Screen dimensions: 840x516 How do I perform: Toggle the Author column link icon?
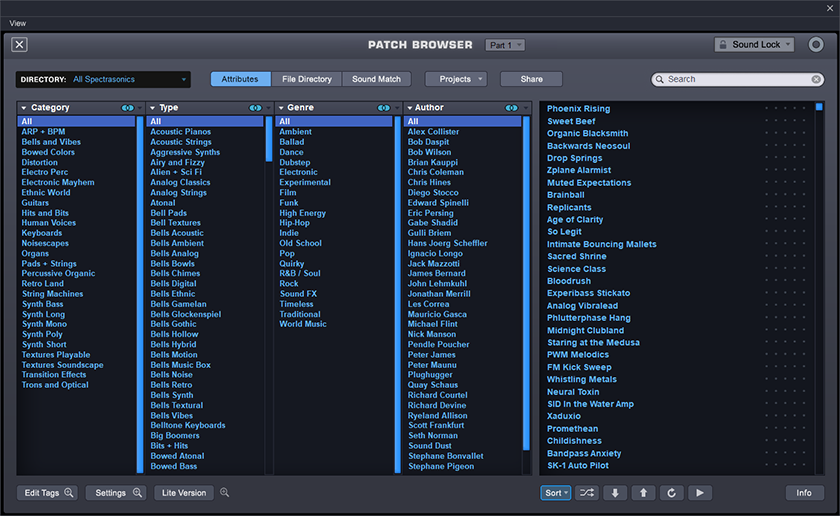click(x=512, y=108)
